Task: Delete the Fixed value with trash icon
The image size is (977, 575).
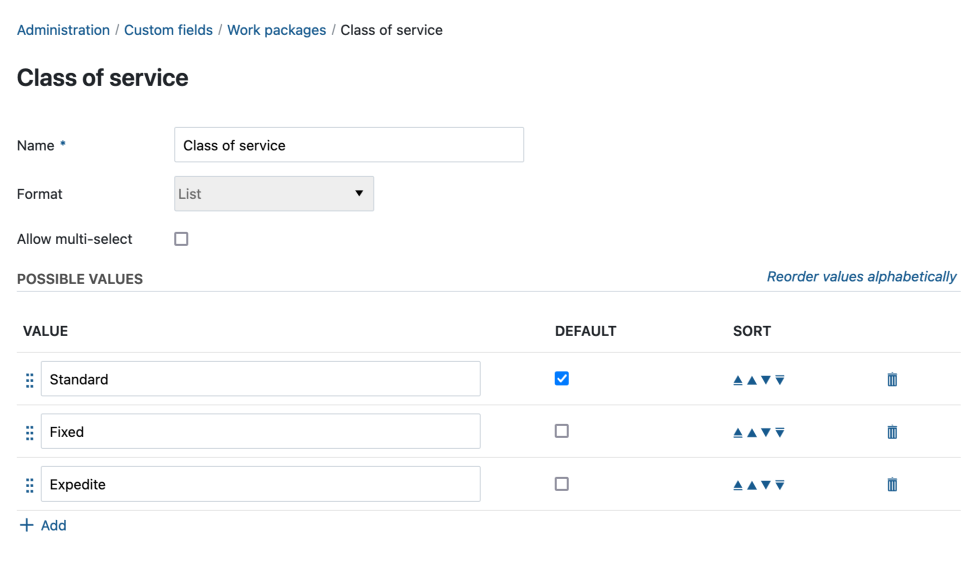Action: (x=892, y=432)
